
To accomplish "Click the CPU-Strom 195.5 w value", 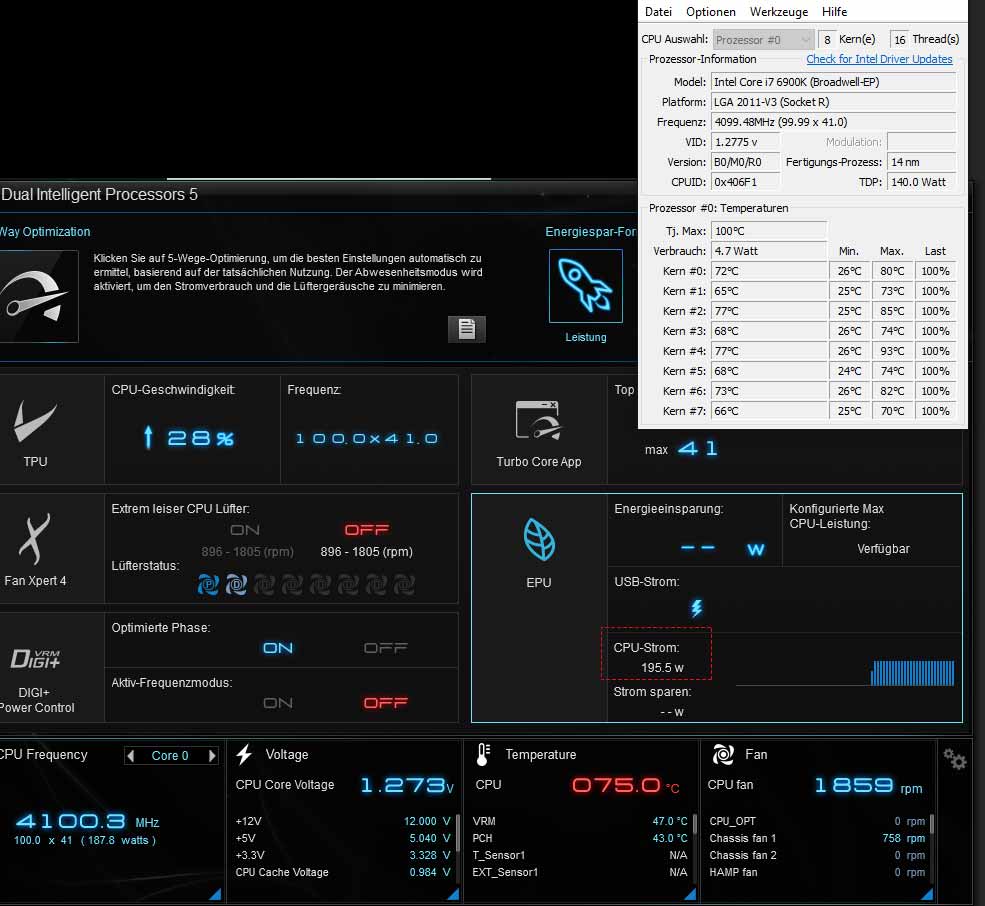I will click(x=662, y=667).
